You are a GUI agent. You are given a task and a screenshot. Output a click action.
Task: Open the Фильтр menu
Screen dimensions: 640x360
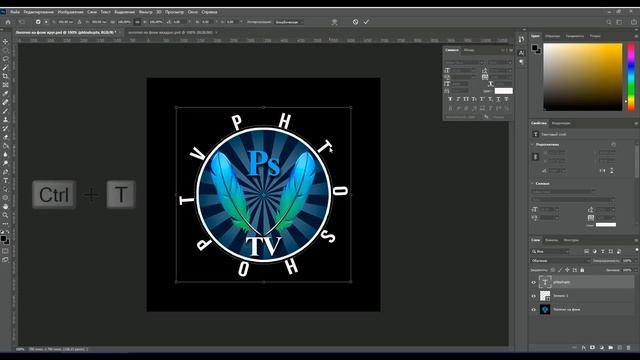click(x=145, y=12)
